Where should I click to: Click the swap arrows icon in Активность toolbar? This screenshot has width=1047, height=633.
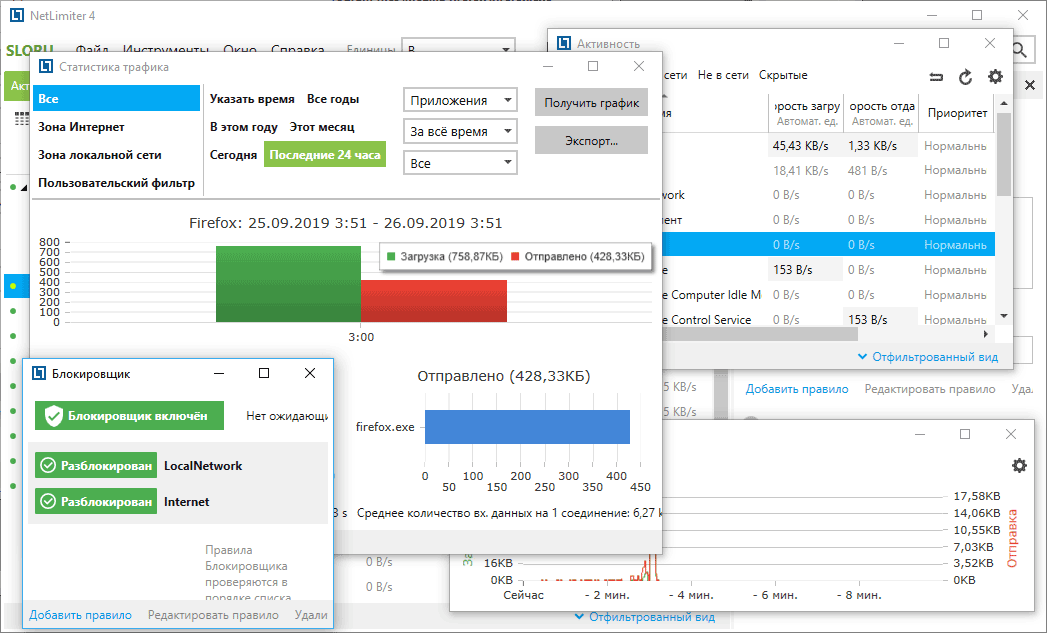(936, 77)
